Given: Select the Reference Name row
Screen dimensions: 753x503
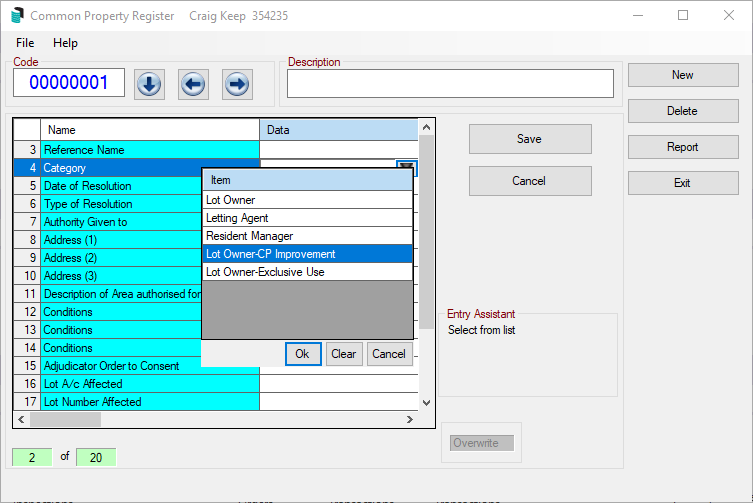Looking at the screenshot, I should click(150, 150).
